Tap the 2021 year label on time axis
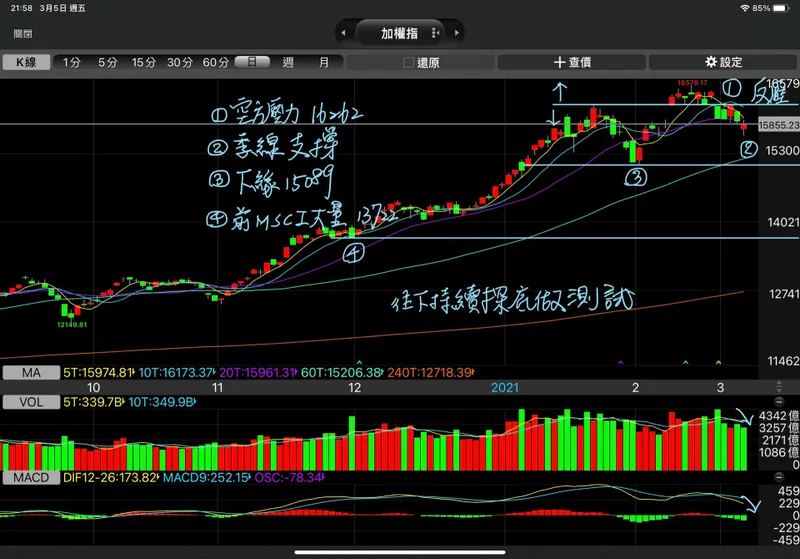 click(x=505, y=388)
